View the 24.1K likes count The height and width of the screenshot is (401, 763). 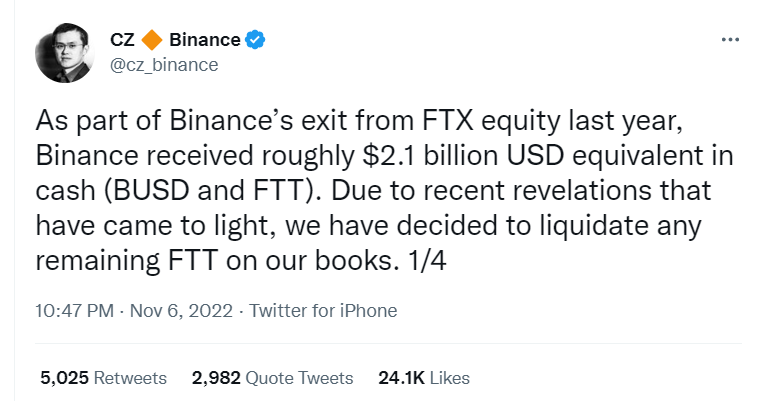pyautogui.click(x=401, y=378)
